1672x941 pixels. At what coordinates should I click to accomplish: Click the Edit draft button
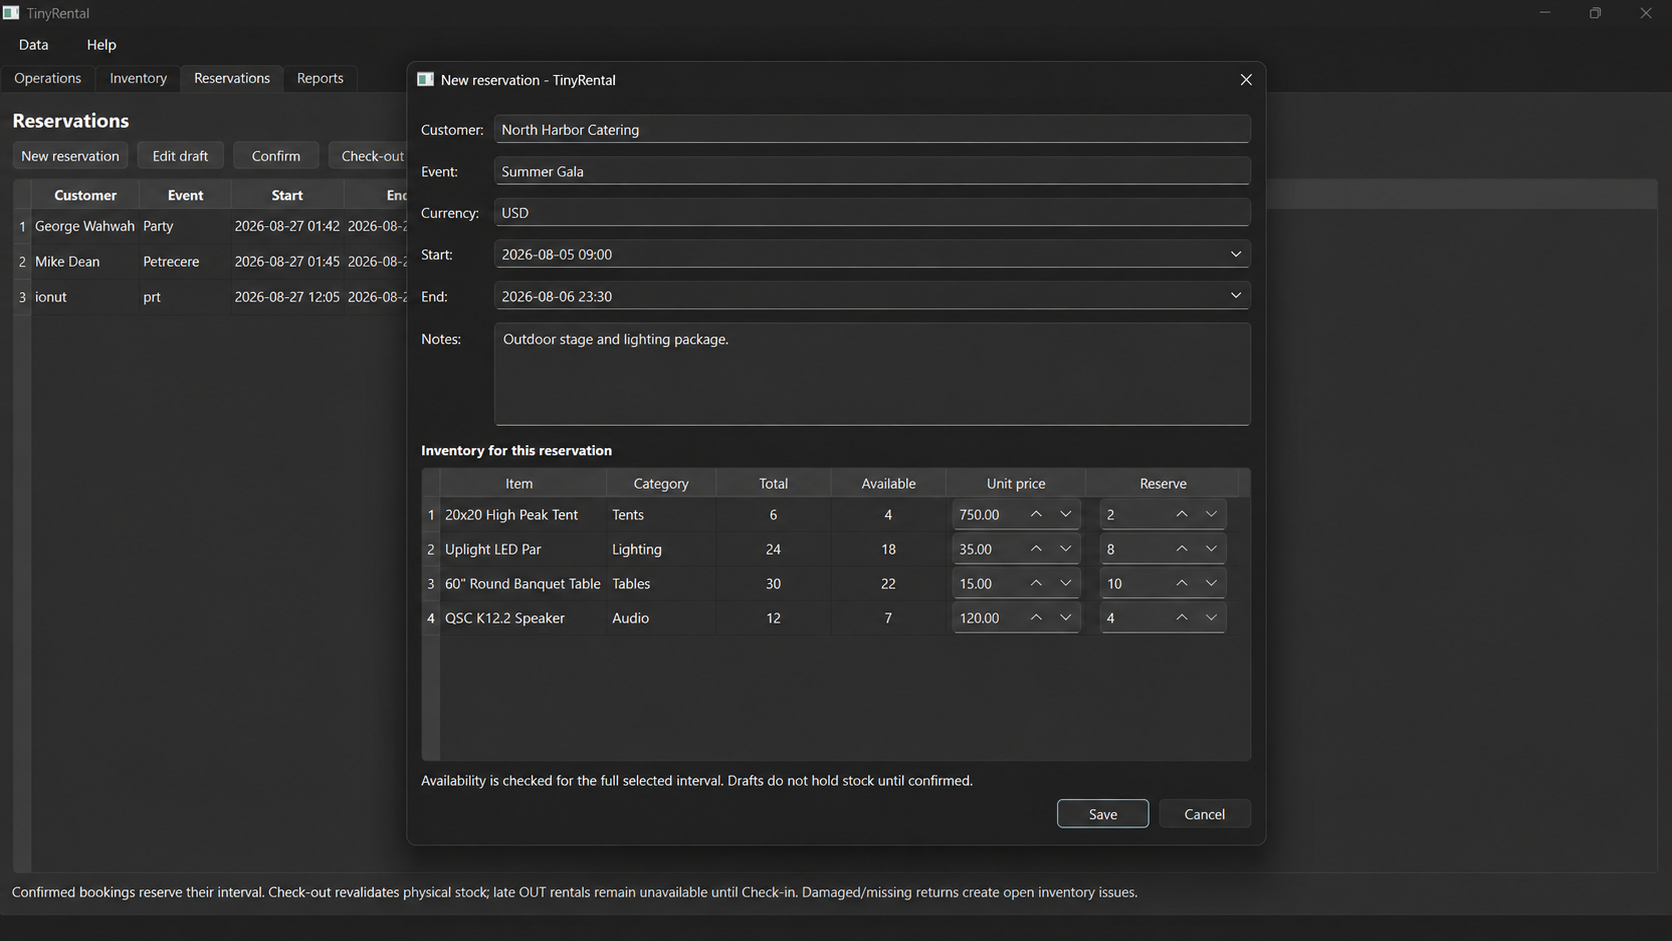point(180,156)
